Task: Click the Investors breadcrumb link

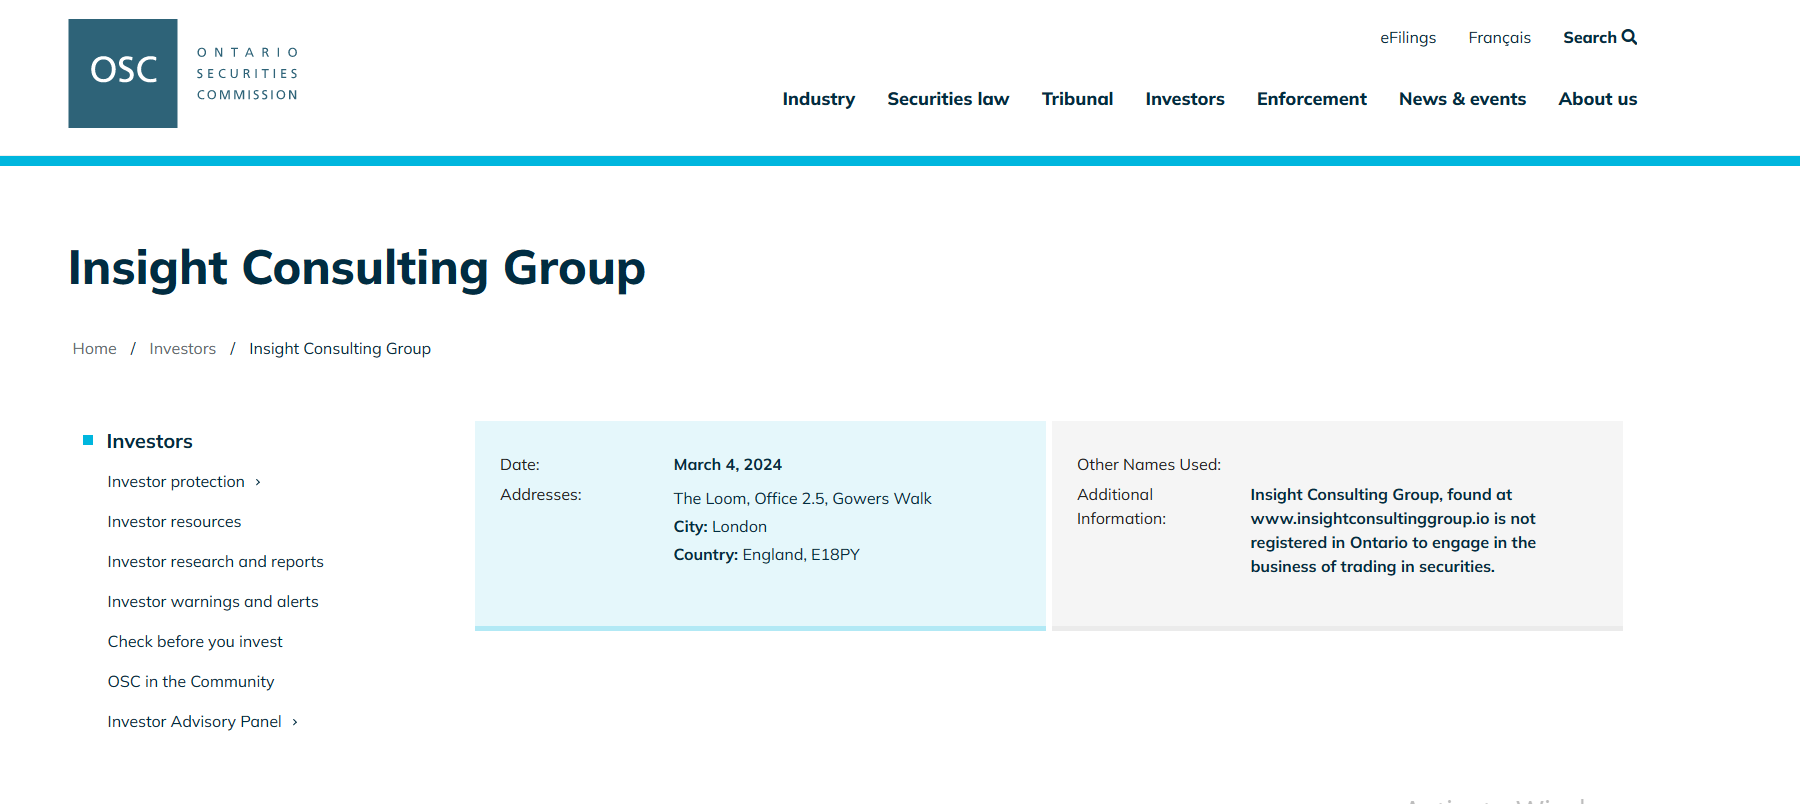Action: (x=182, y=349)
